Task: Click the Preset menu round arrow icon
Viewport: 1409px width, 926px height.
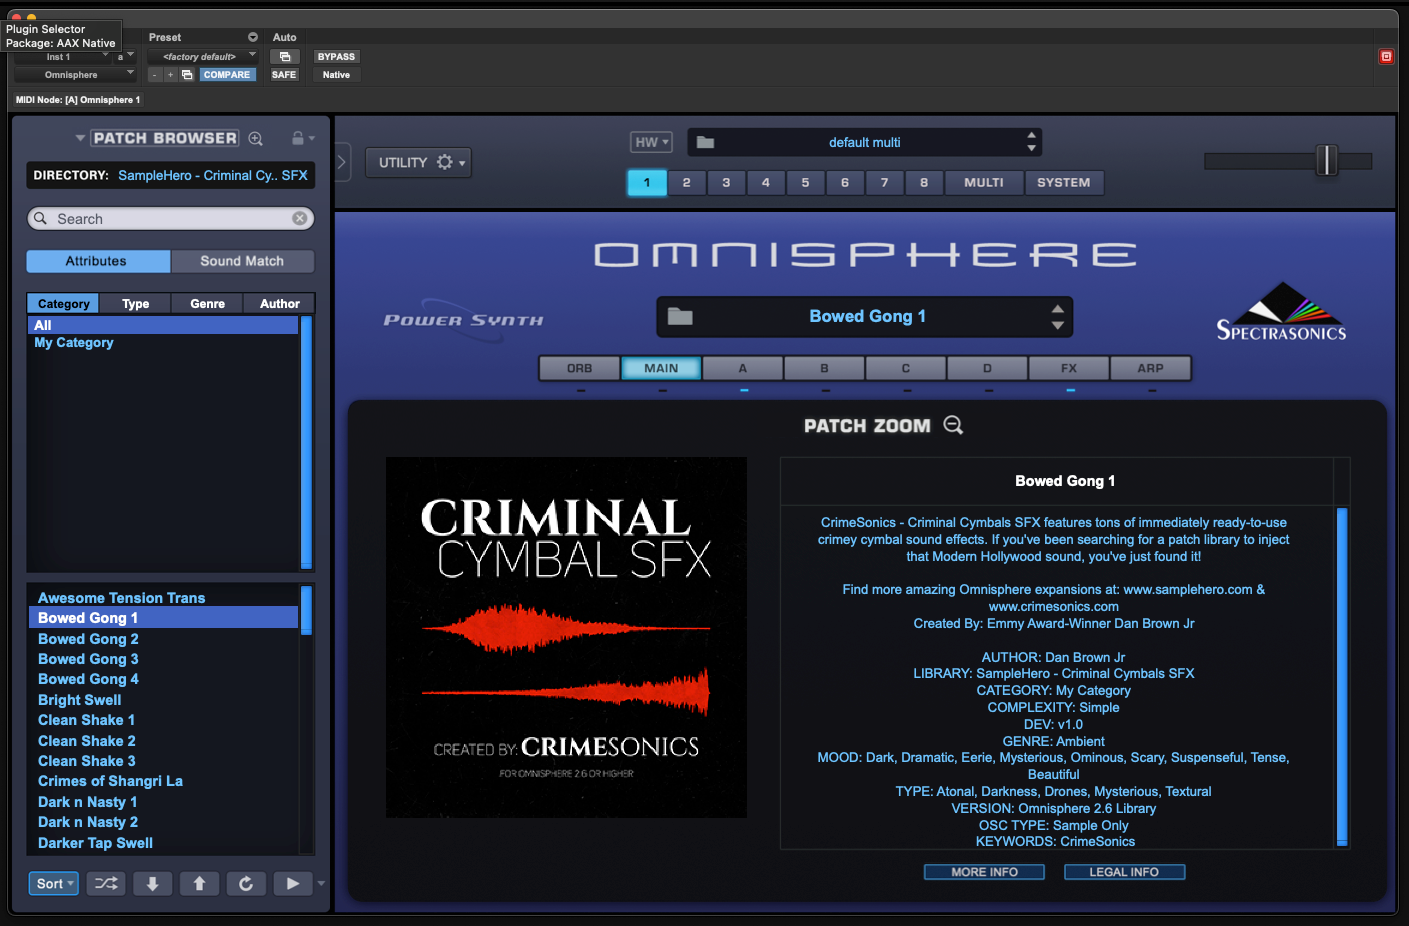Action: tap(253, 37)
